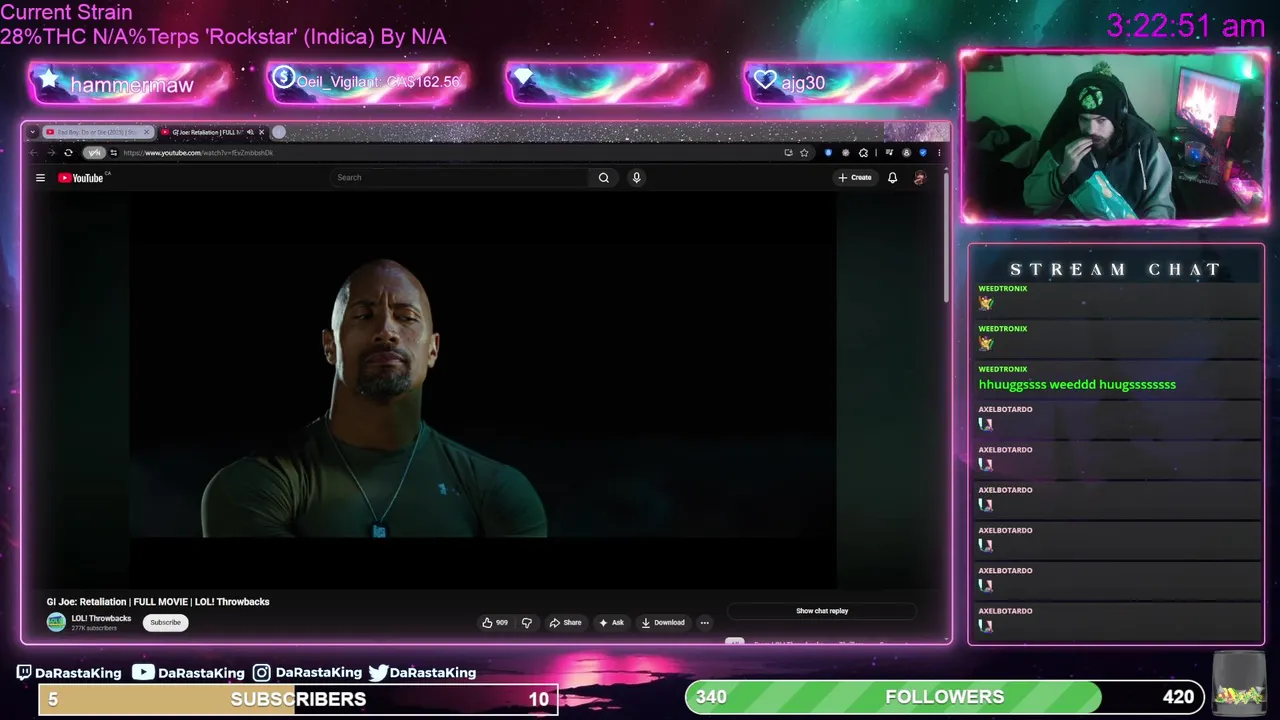Click the STREAM CHAT header
Image resolution: width=1280 pixels, height=720 pixels.
point(1115,269)
